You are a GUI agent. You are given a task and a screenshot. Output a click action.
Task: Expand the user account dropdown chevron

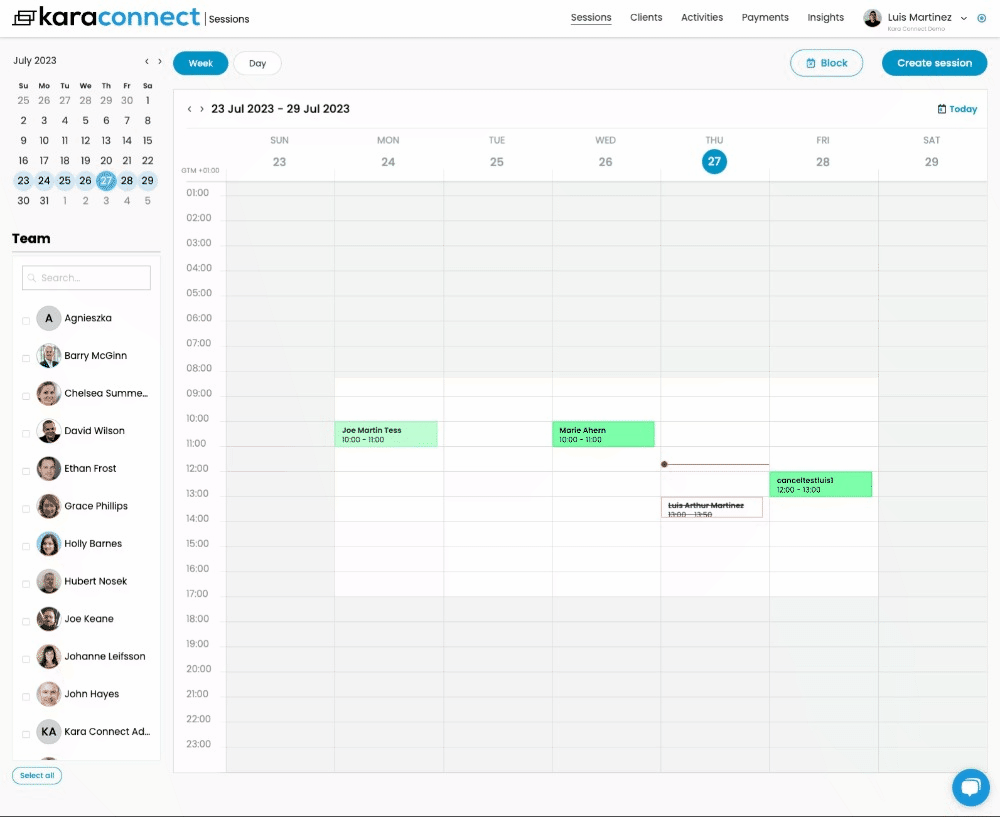tap(964, 18)
